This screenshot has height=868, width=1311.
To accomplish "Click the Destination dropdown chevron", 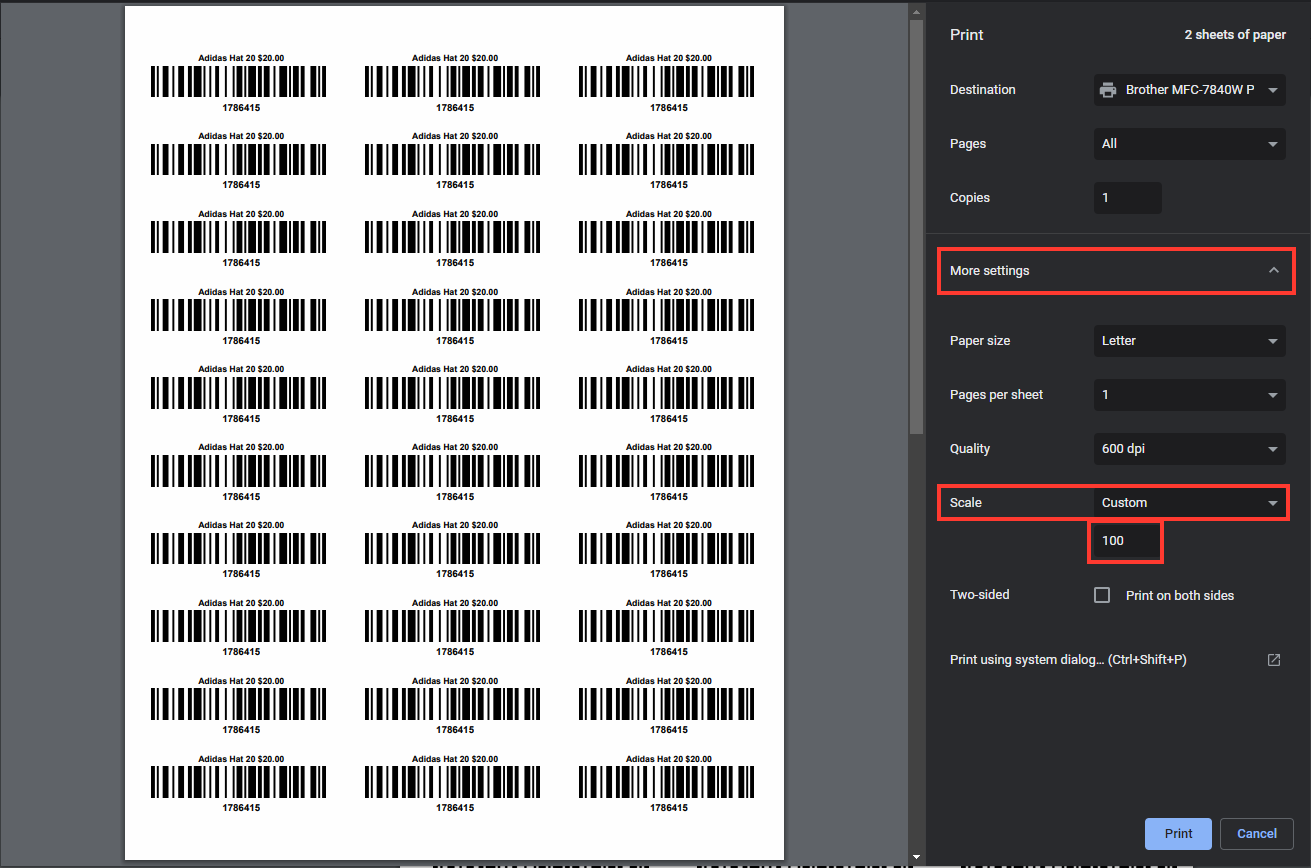I will [1273, 89].
